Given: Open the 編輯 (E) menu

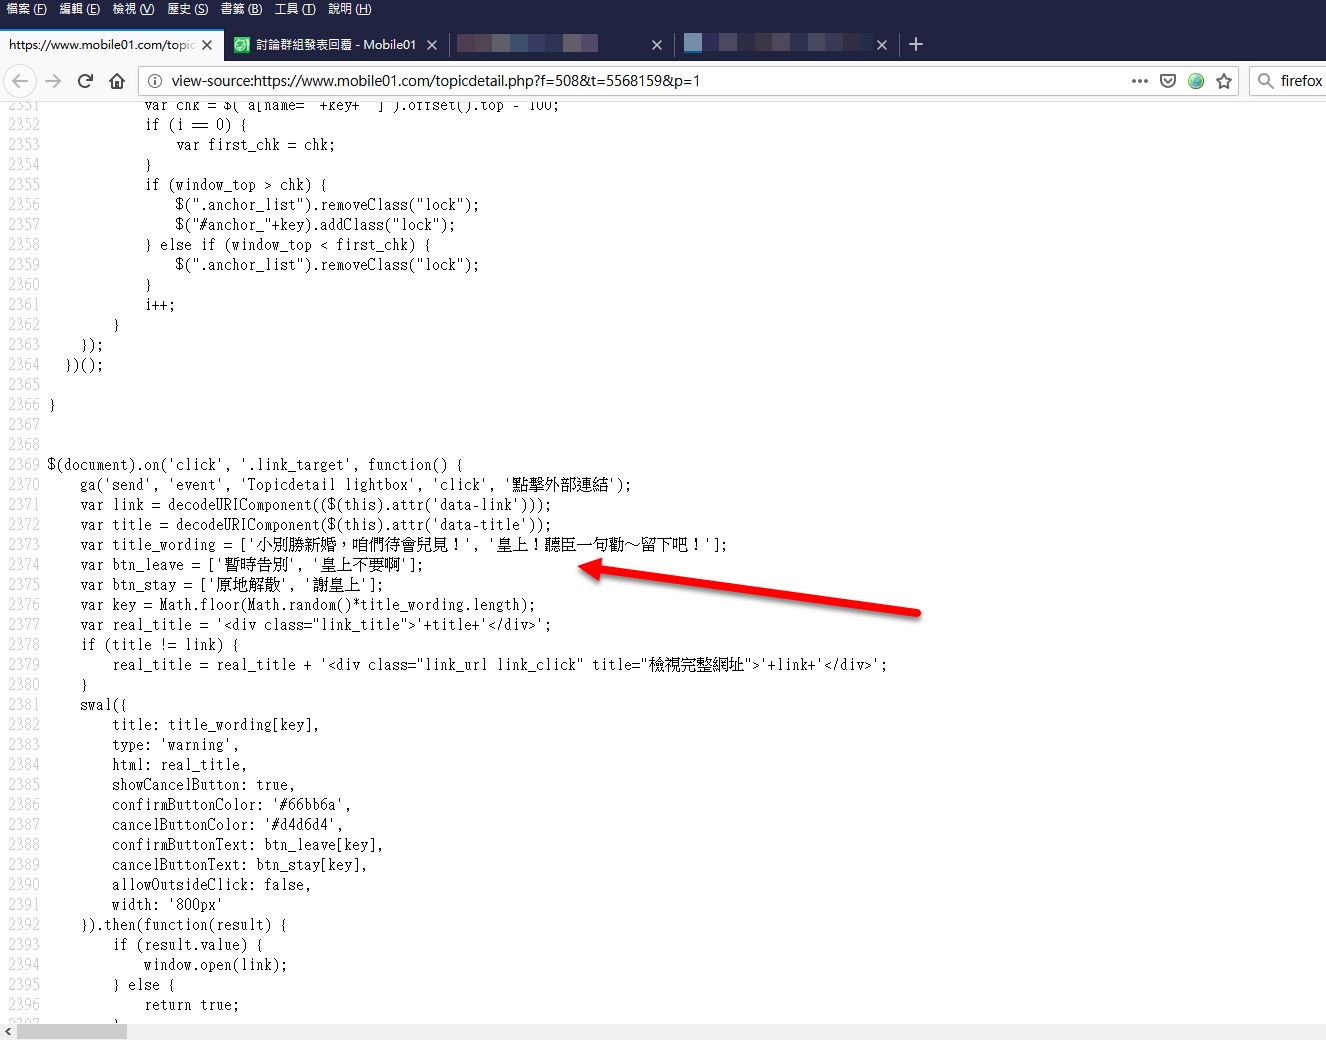Looking at the screenshot, I should (79, 9).
